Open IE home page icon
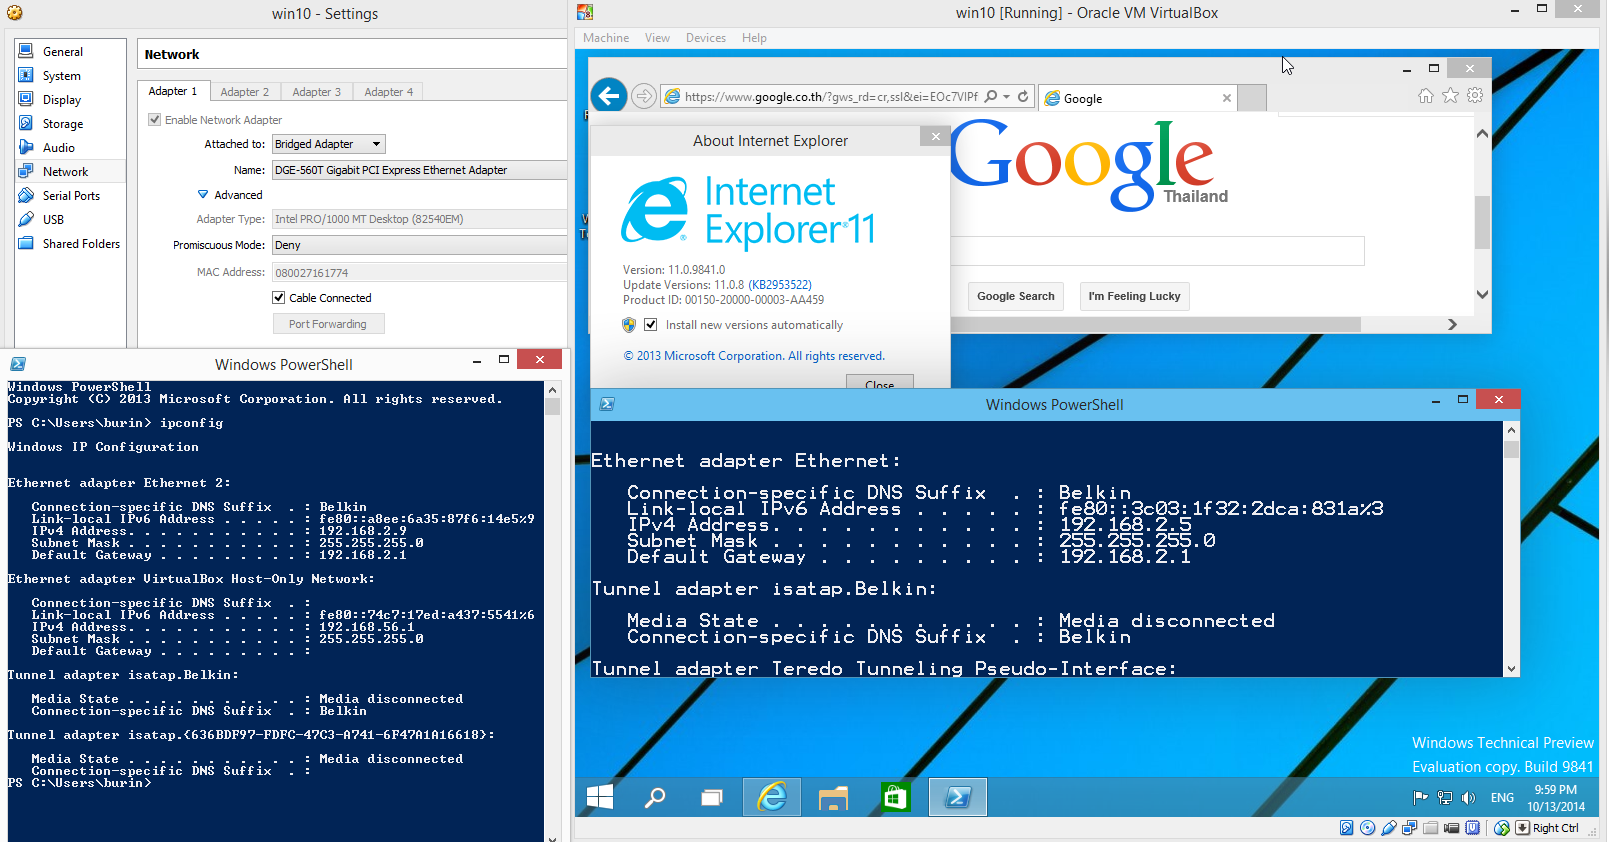The width and height of the screenshot is (1609, 842). click(1426, 95)
